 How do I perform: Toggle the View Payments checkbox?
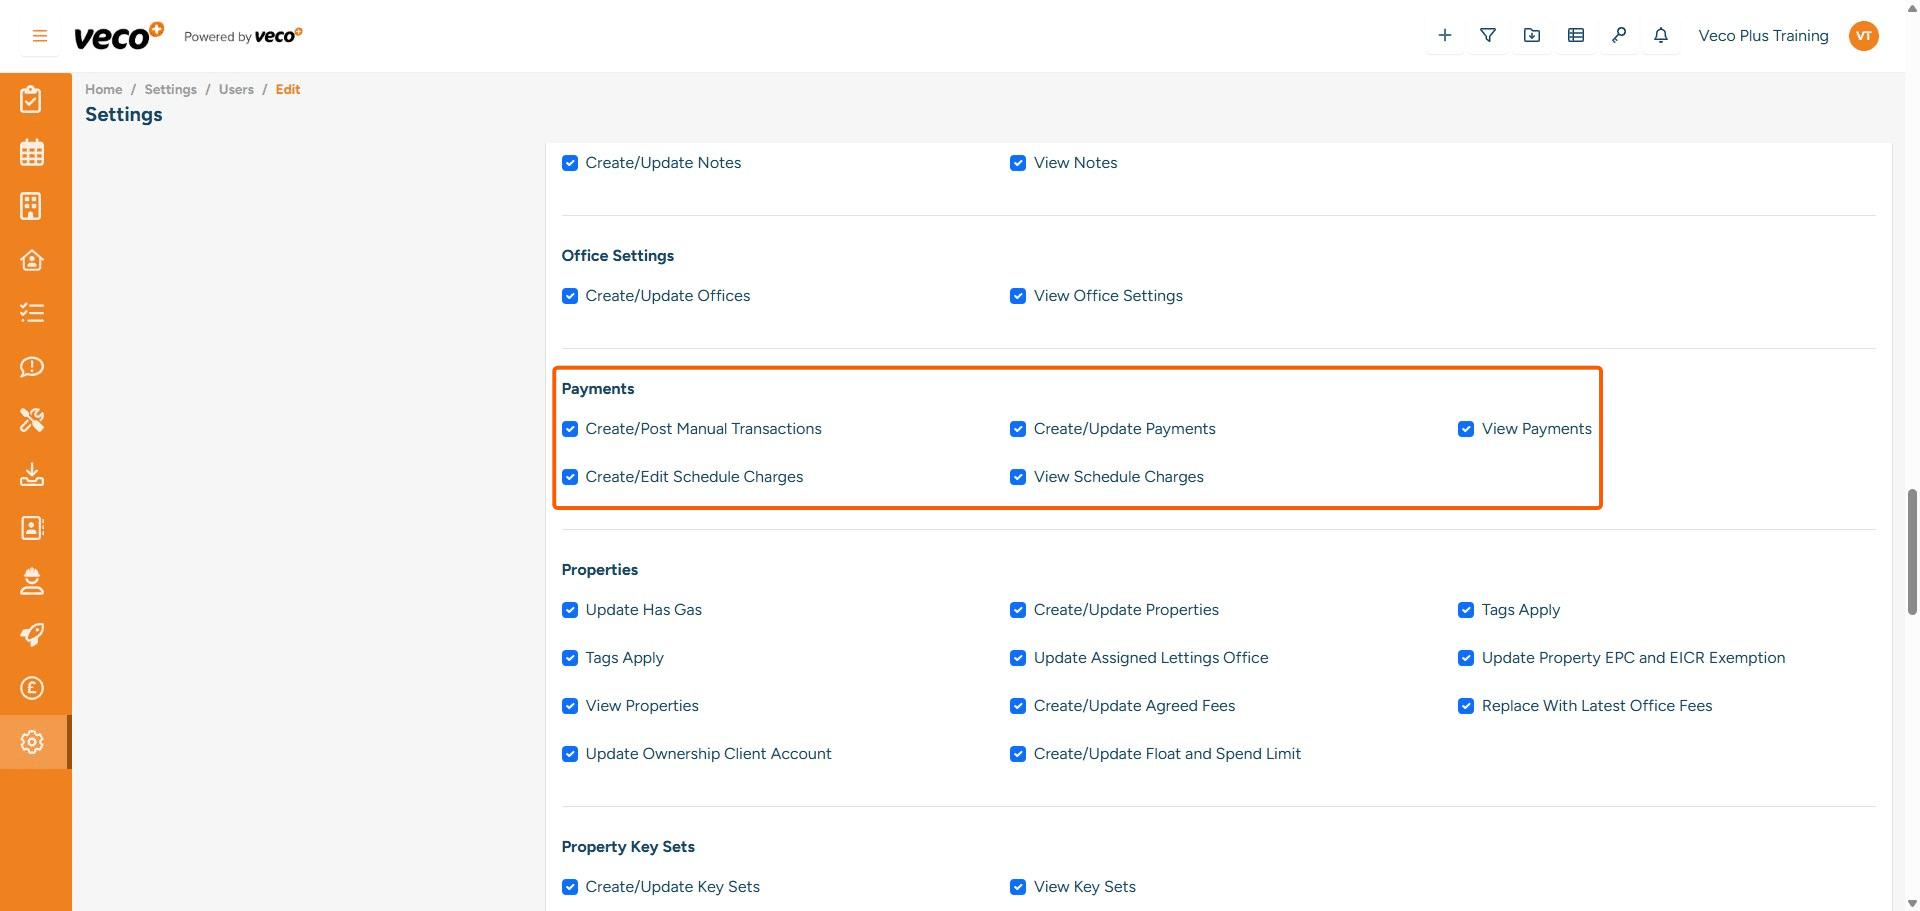1466,429
